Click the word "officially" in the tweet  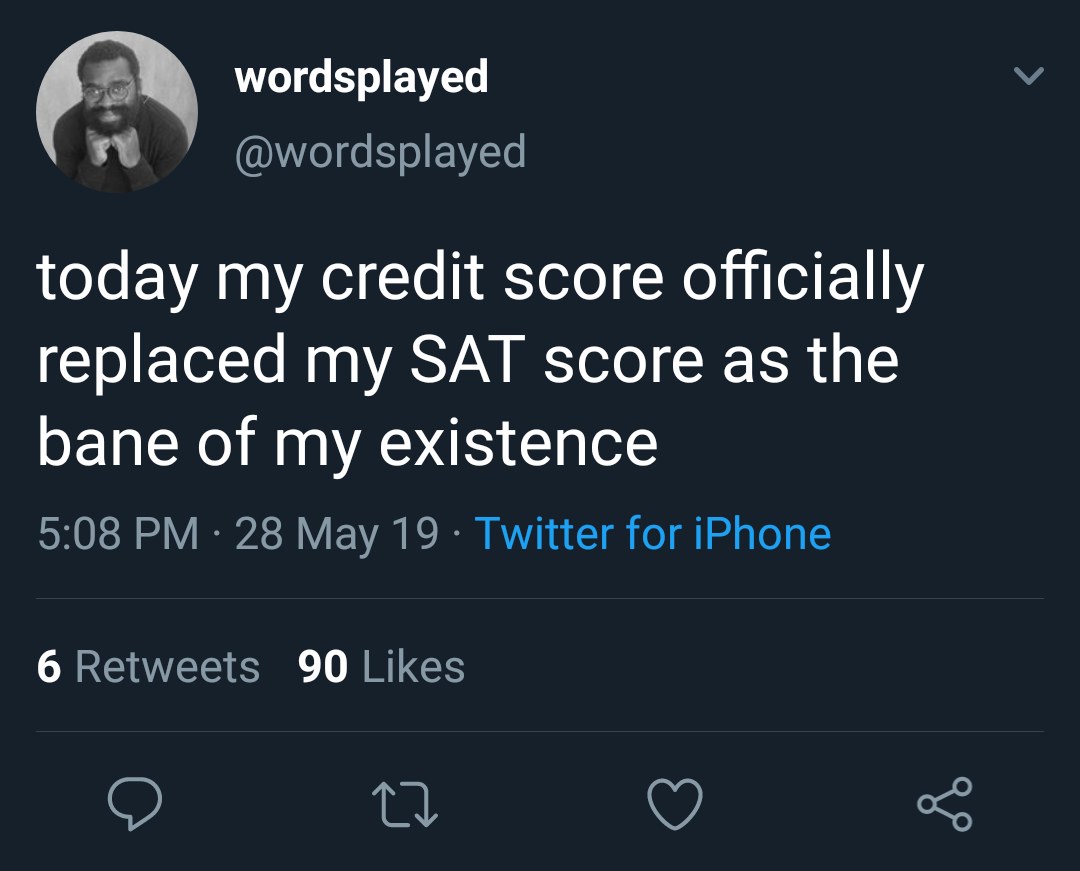[803, 279]
